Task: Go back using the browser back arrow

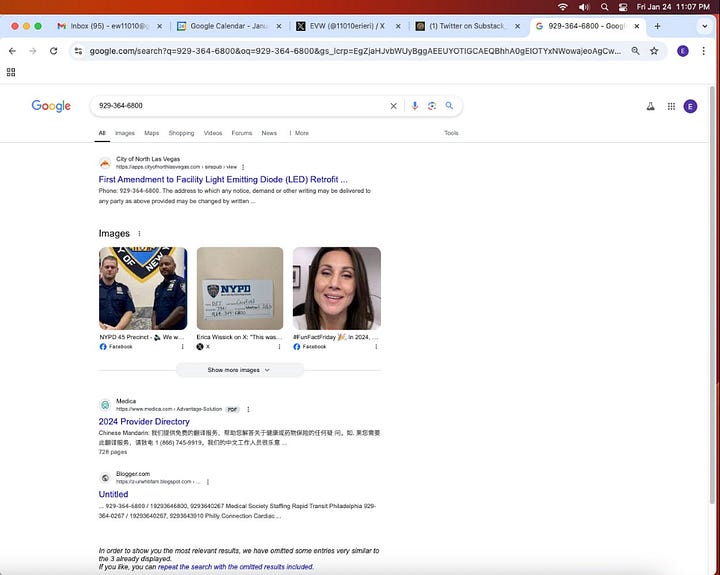Action: [x=12, y=51]
